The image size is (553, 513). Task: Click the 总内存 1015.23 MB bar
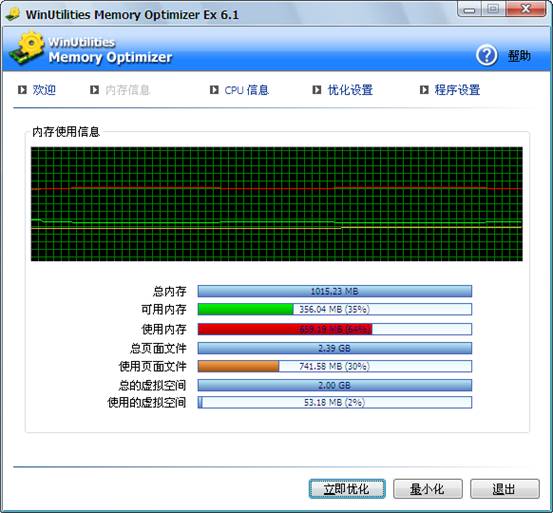335,291
